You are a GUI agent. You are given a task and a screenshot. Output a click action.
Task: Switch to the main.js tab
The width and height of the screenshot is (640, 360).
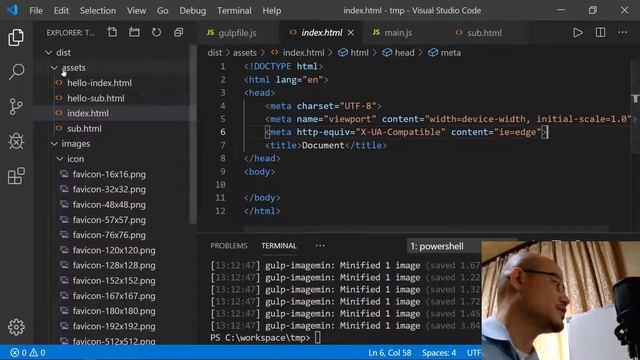[x=398, y=33]
